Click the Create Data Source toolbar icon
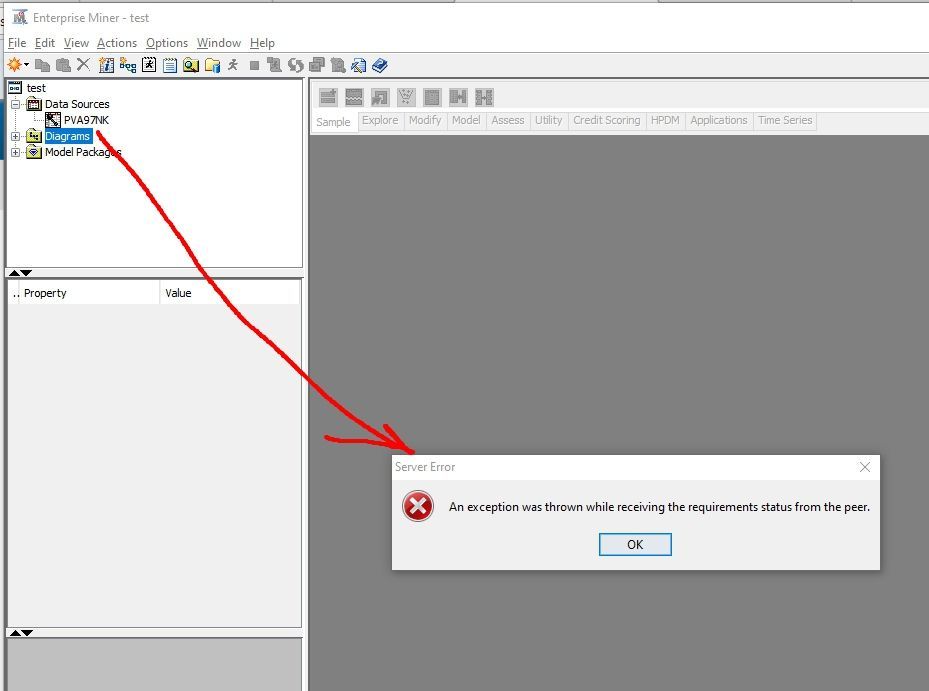The image size is (929, 691). pos(107,65)
